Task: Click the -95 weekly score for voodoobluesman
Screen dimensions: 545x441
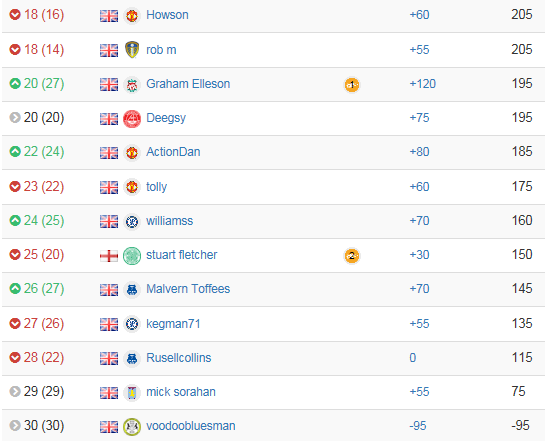Action: click(418, 426)
